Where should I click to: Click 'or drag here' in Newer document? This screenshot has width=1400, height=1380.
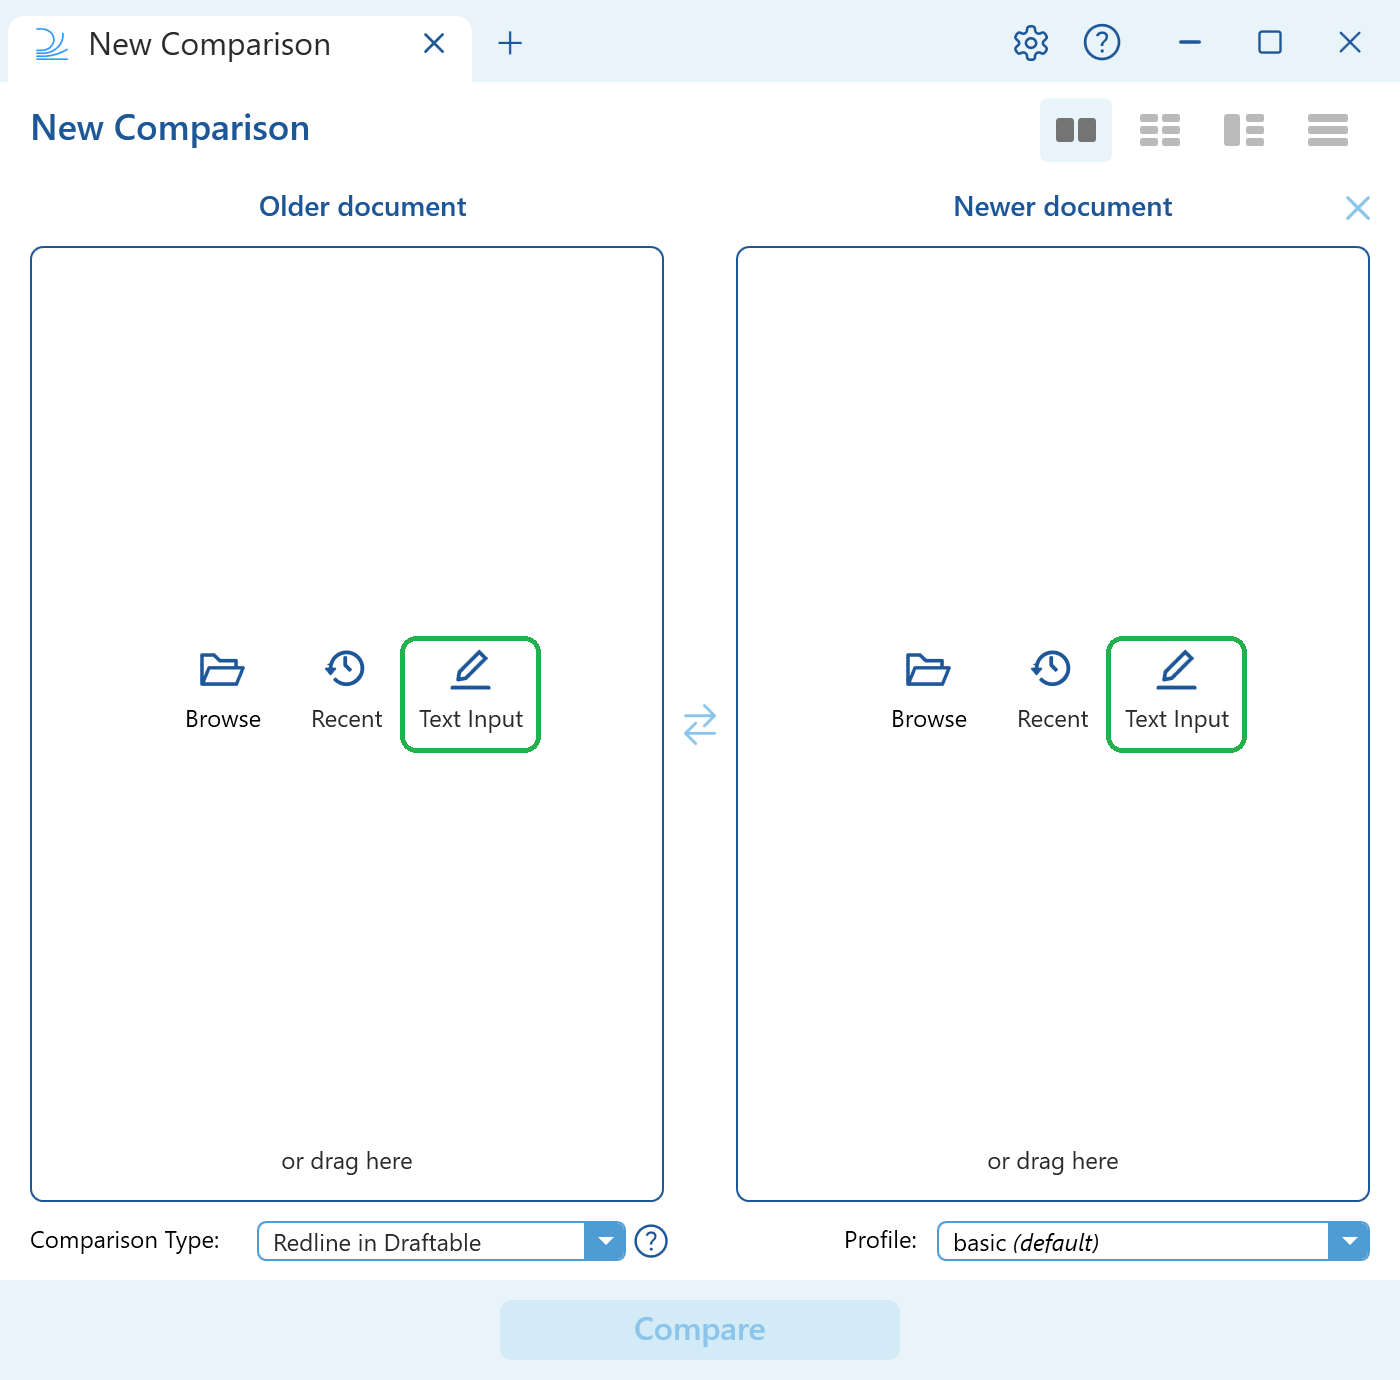(x=1053, y=1161)
